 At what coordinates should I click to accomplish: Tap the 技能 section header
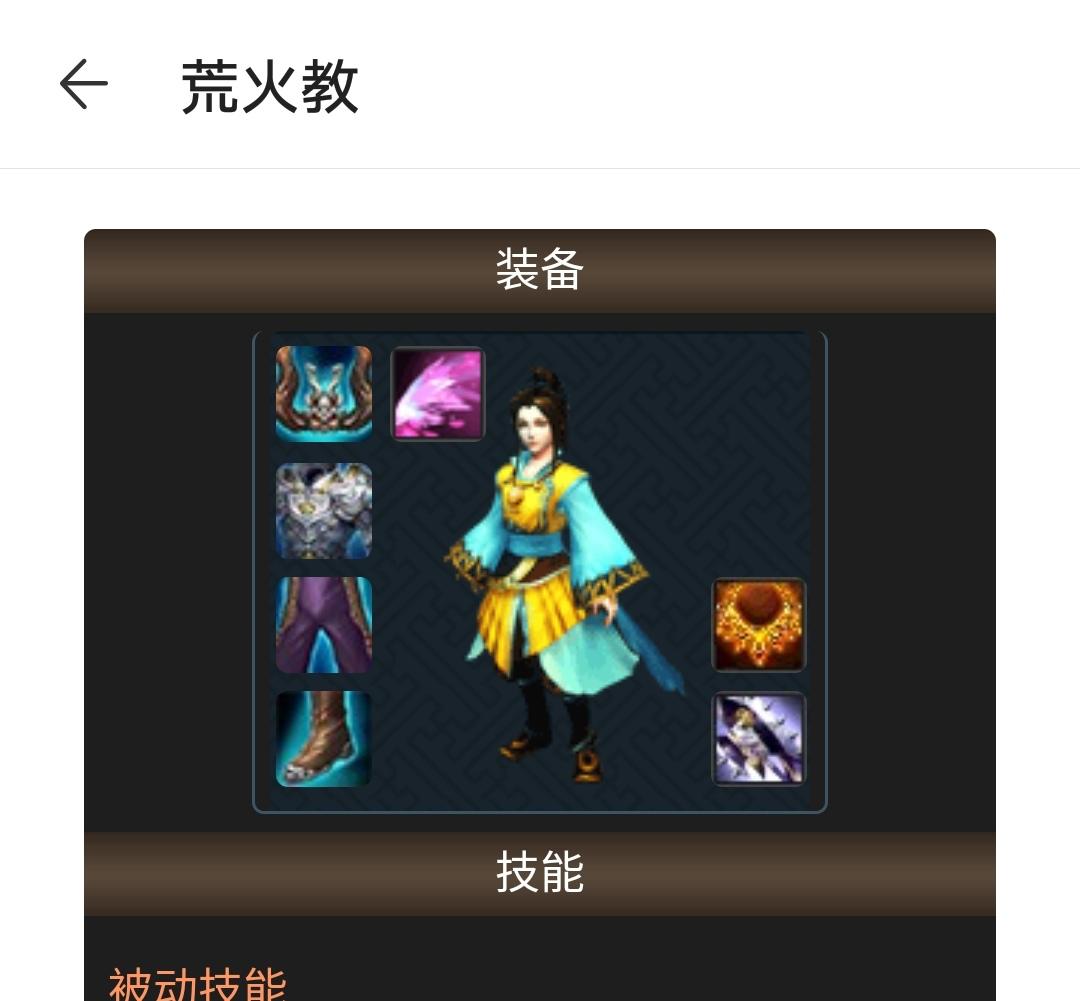(x=540, y=874)
